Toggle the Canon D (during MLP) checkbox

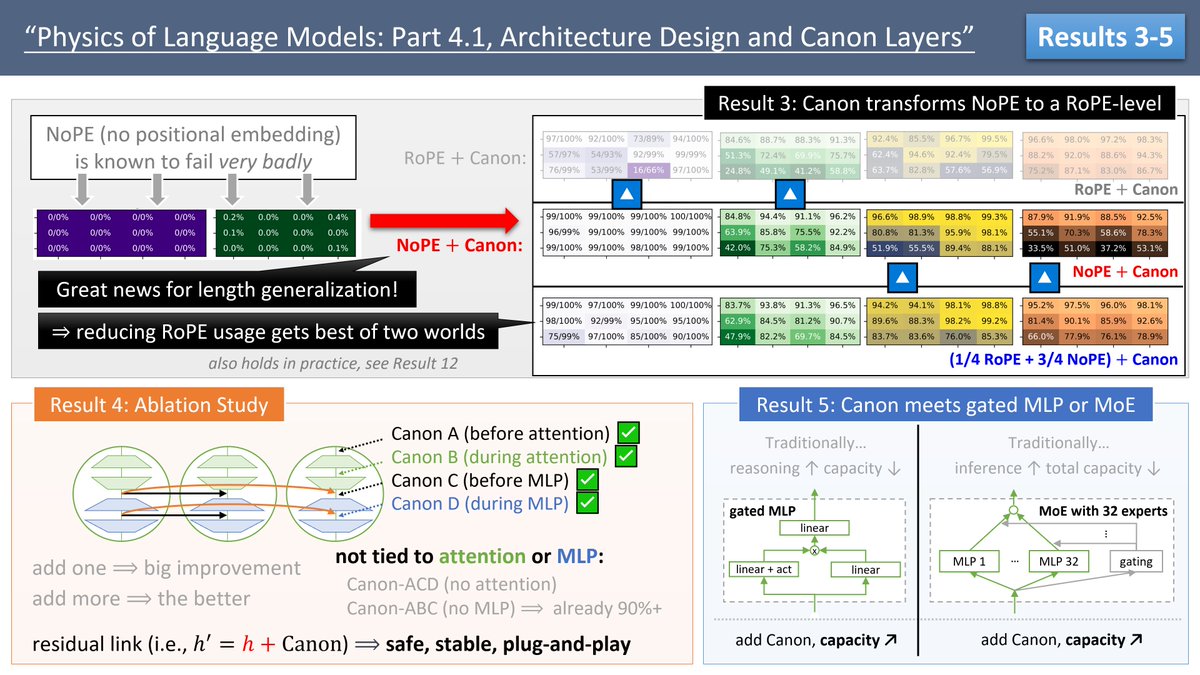tap(587, 503)
